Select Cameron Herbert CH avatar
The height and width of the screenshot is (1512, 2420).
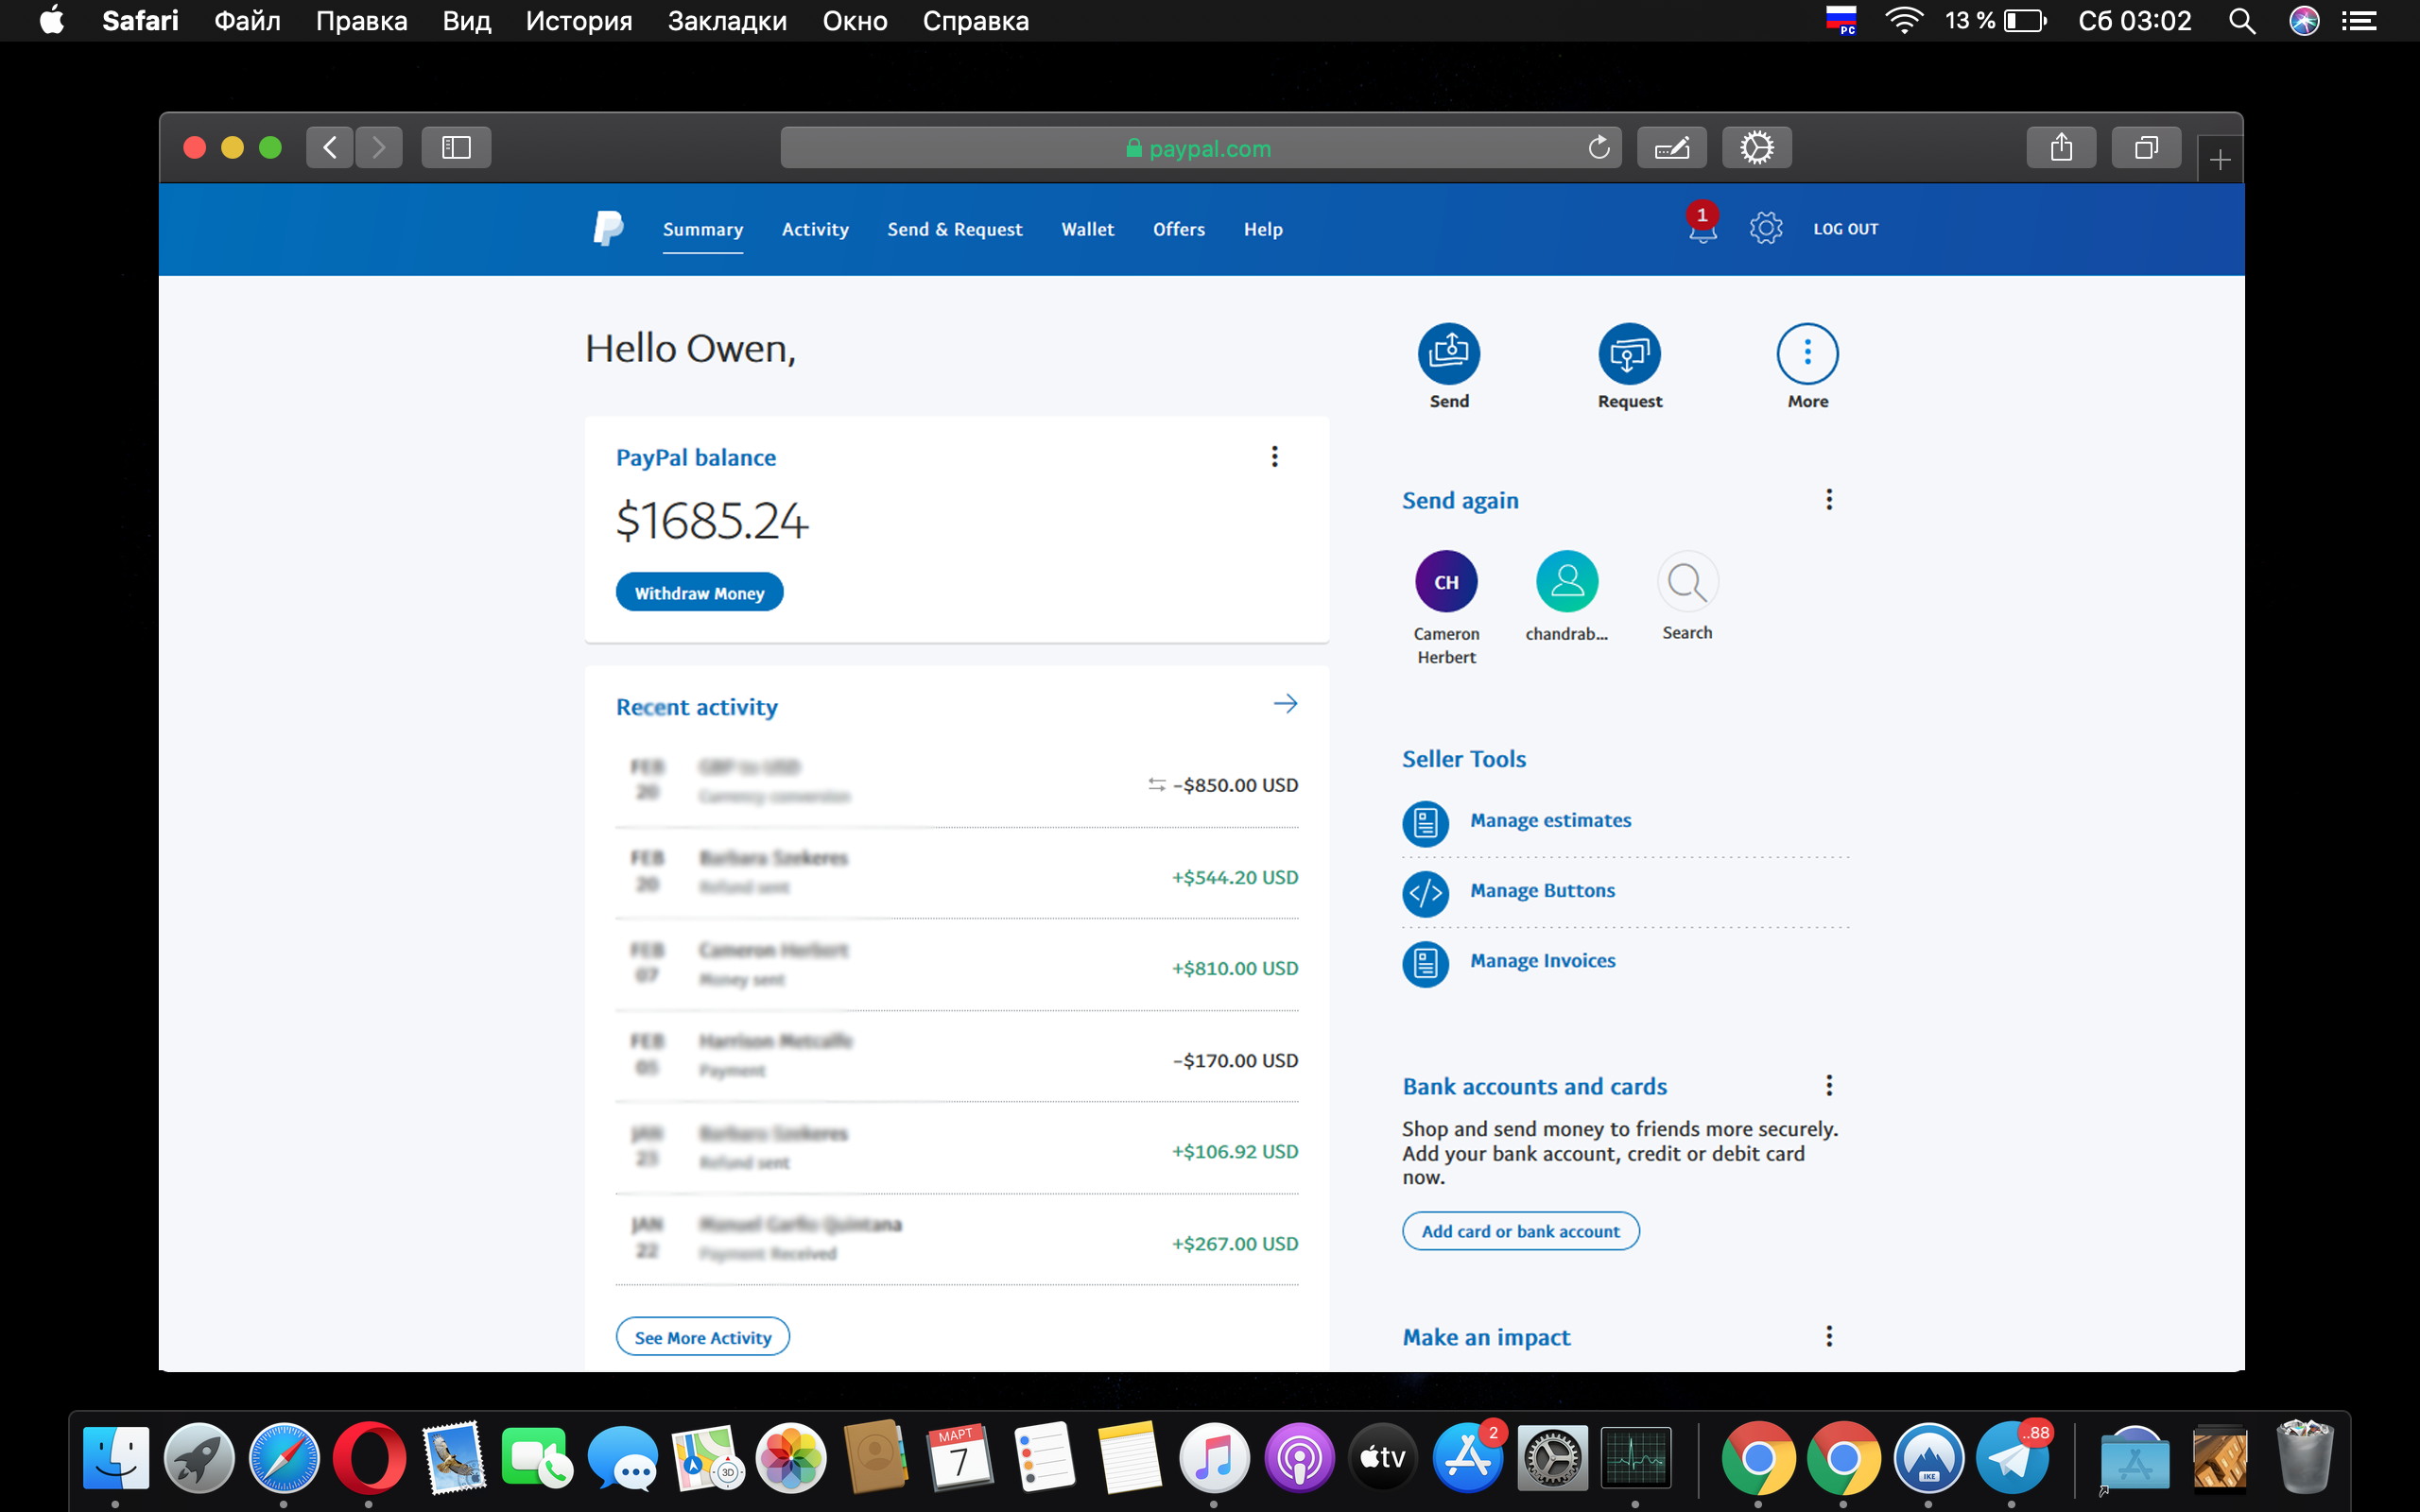[1446, 582]
